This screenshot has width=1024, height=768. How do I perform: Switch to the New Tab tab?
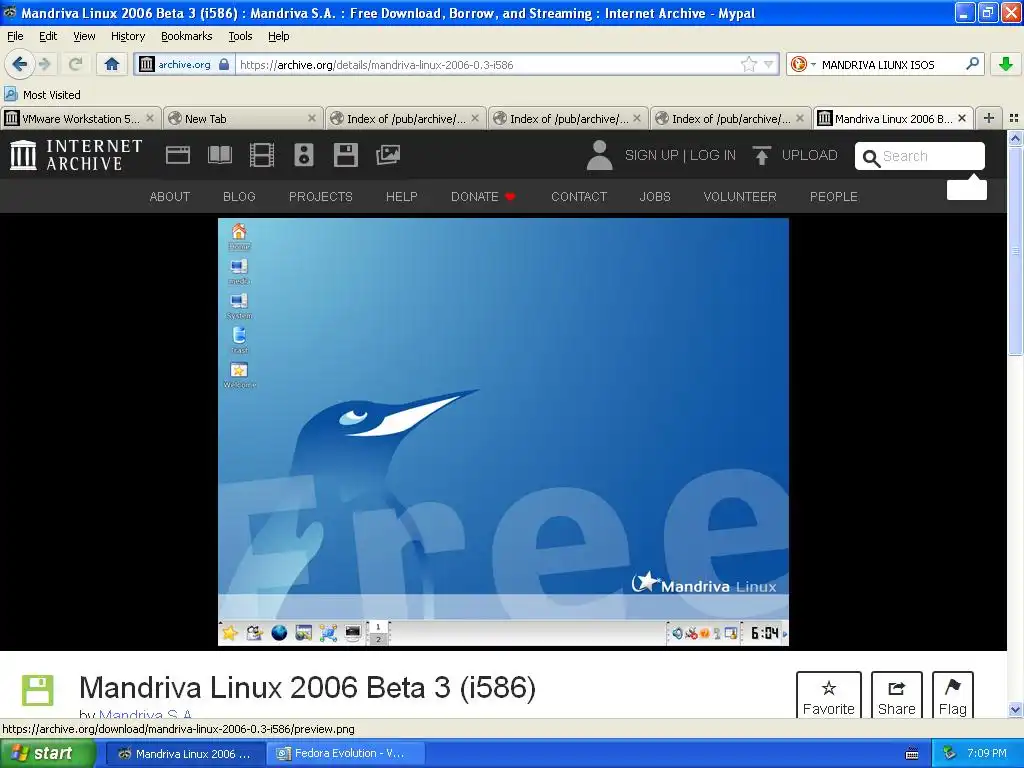(242, 118)
